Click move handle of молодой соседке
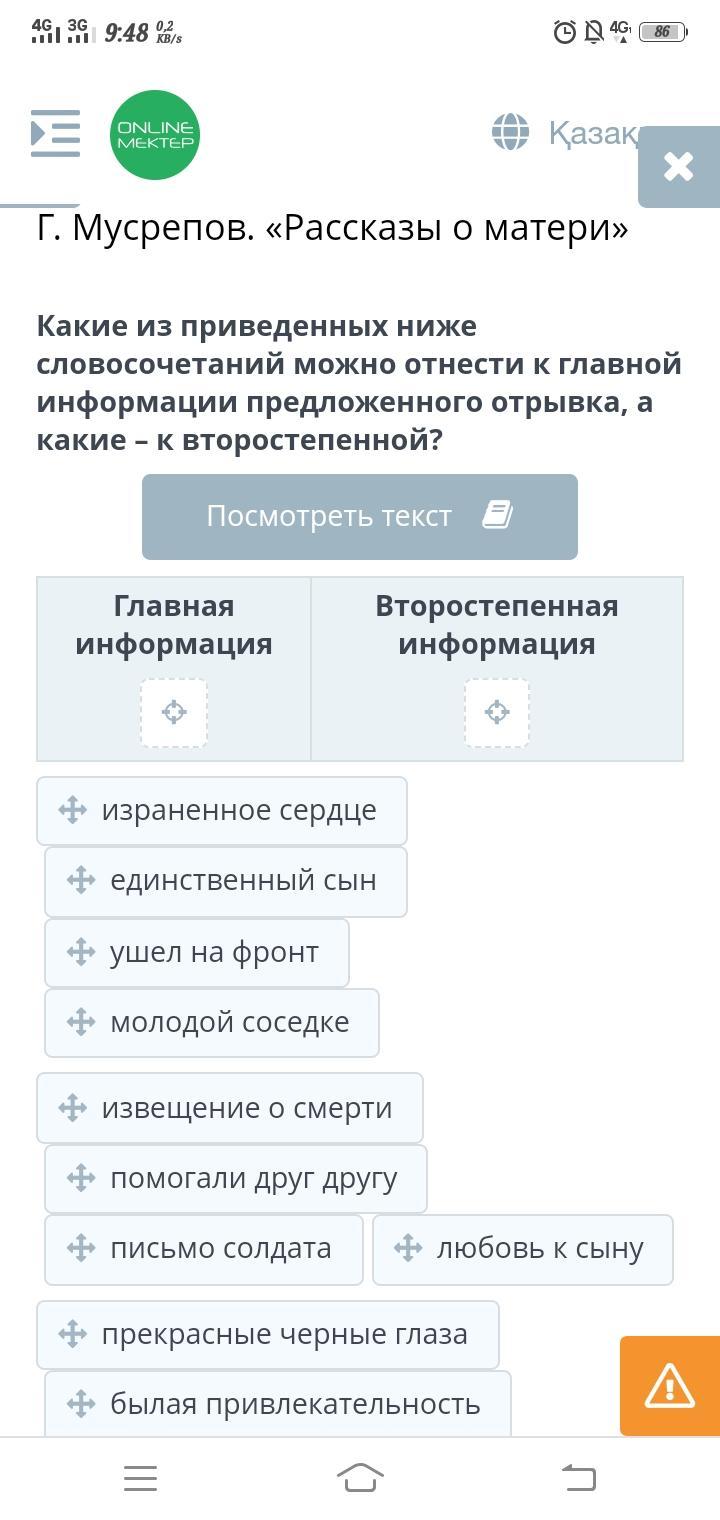 click(81, 1022)
